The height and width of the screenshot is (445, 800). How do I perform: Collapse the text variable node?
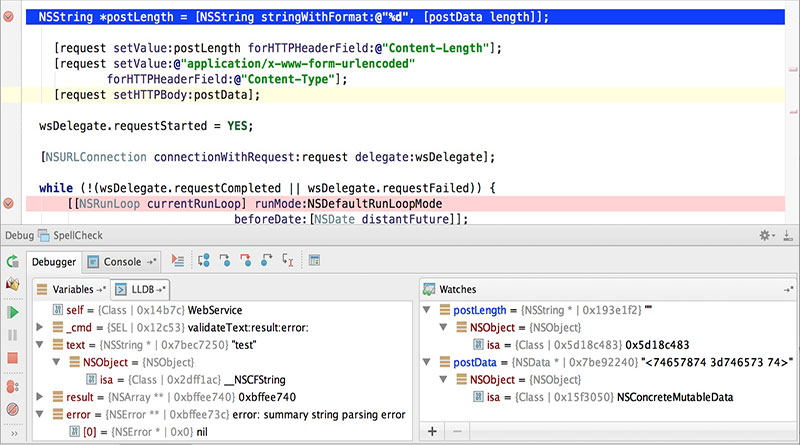39,344
